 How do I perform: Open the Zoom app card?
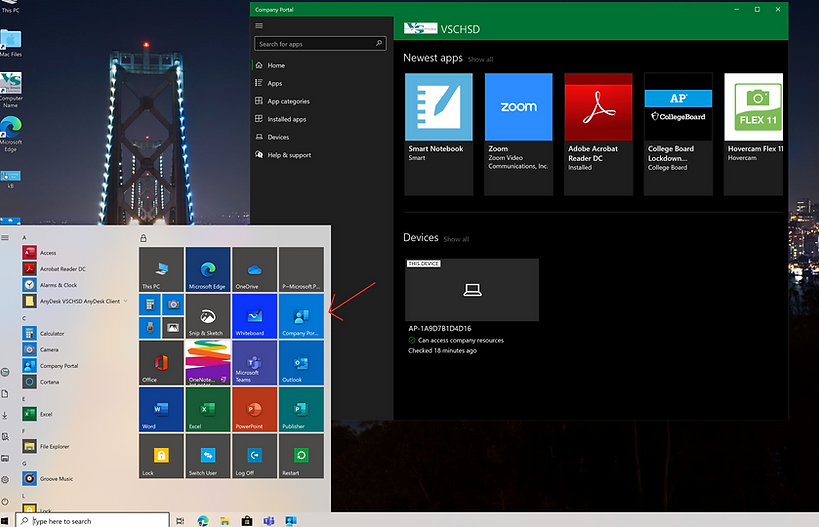pyautogui.click(x=519, y=134)
